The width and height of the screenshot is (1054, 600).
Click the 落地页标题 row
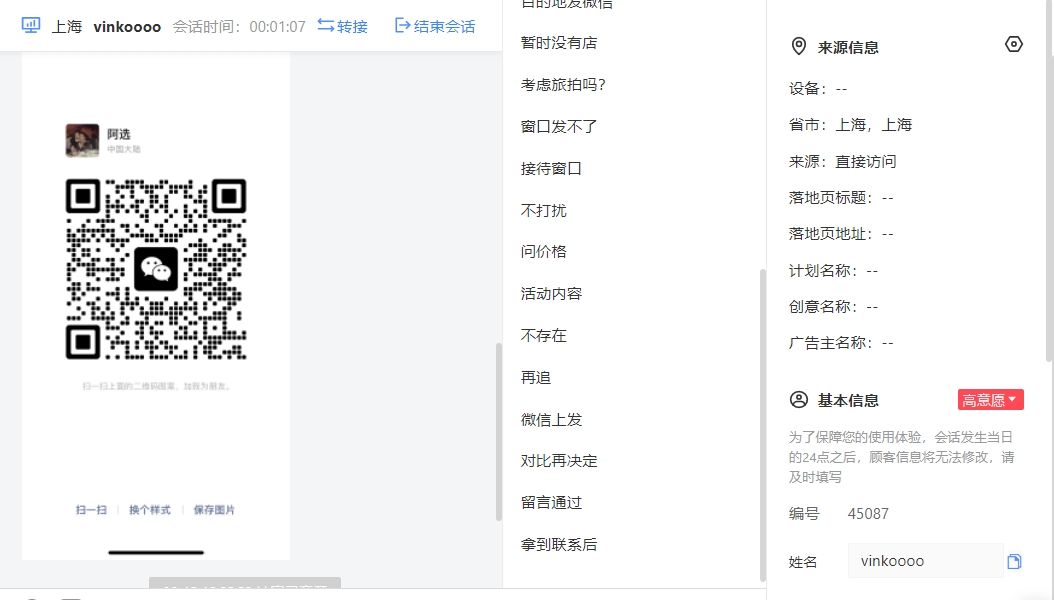(841, 198)
